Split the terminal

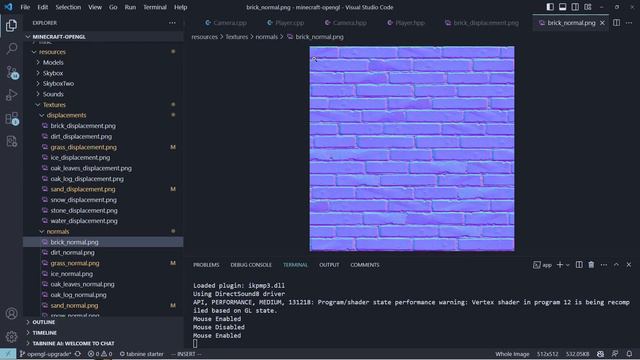pos(579,265)
